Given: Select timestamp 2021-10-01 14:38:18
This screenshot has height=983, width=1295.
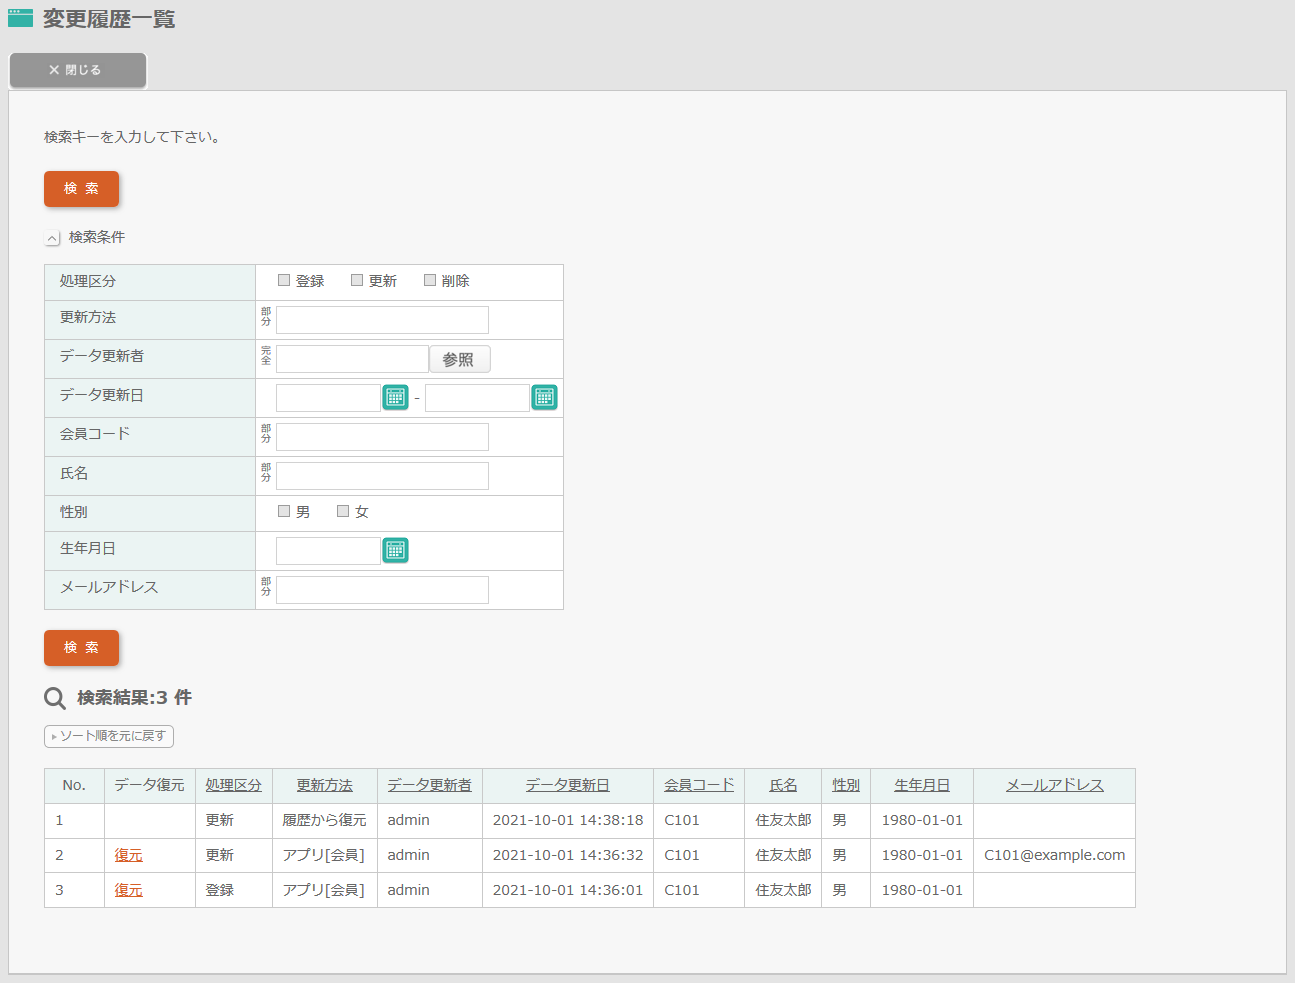Looking at the screenshot, I should 568,820.
